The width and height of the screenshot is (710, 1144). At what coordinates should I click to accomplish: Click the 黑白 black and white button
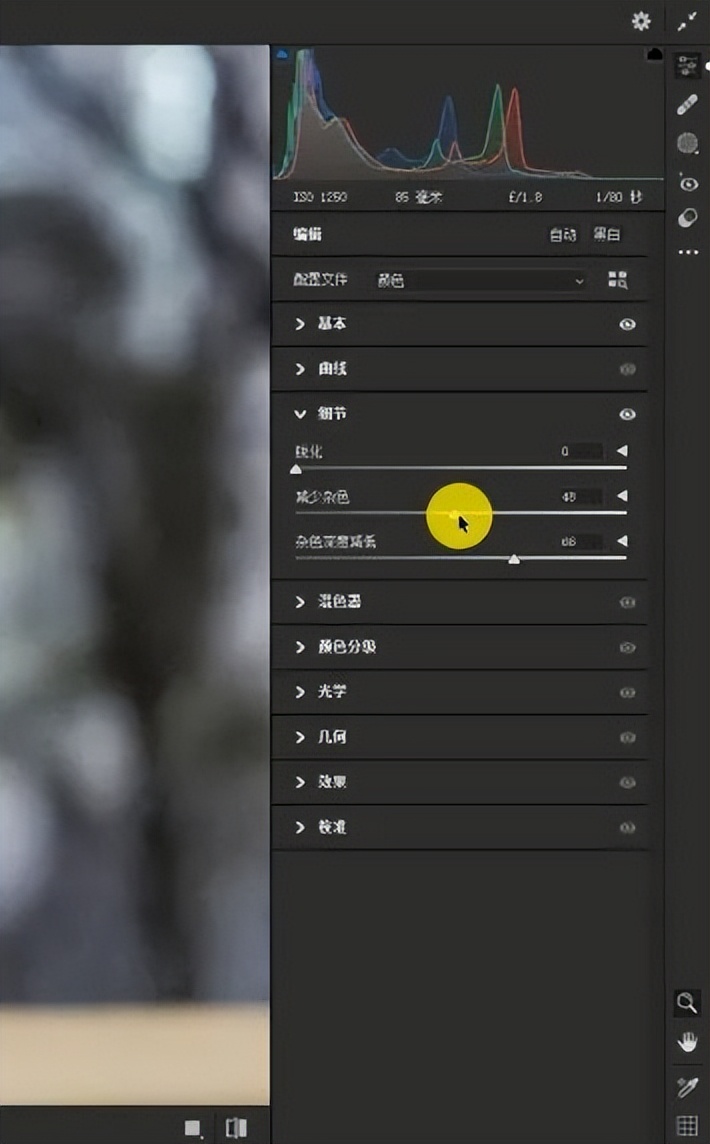point(606,234)
